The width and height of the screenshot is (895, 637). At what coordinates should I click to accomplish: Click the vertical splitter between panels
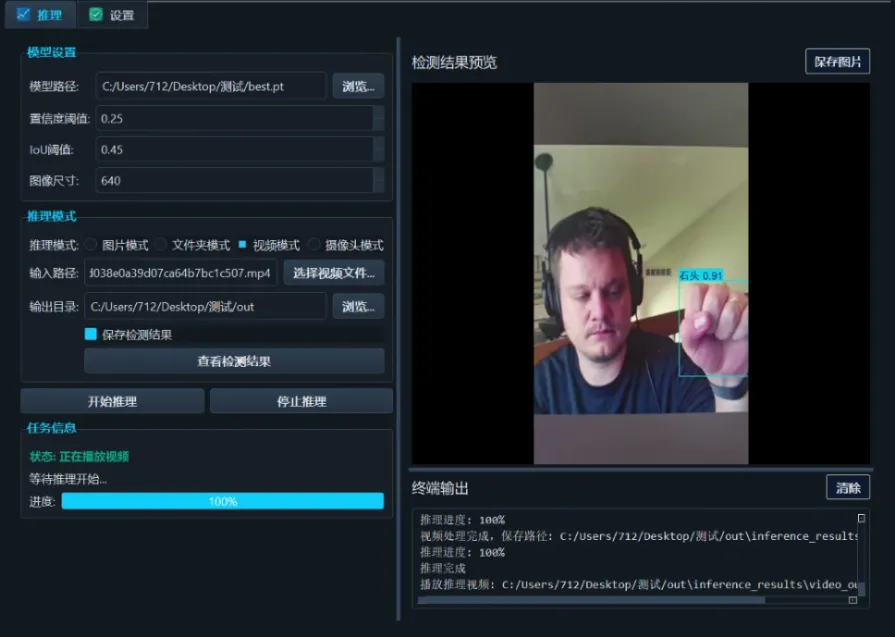[x=398, y=329]
